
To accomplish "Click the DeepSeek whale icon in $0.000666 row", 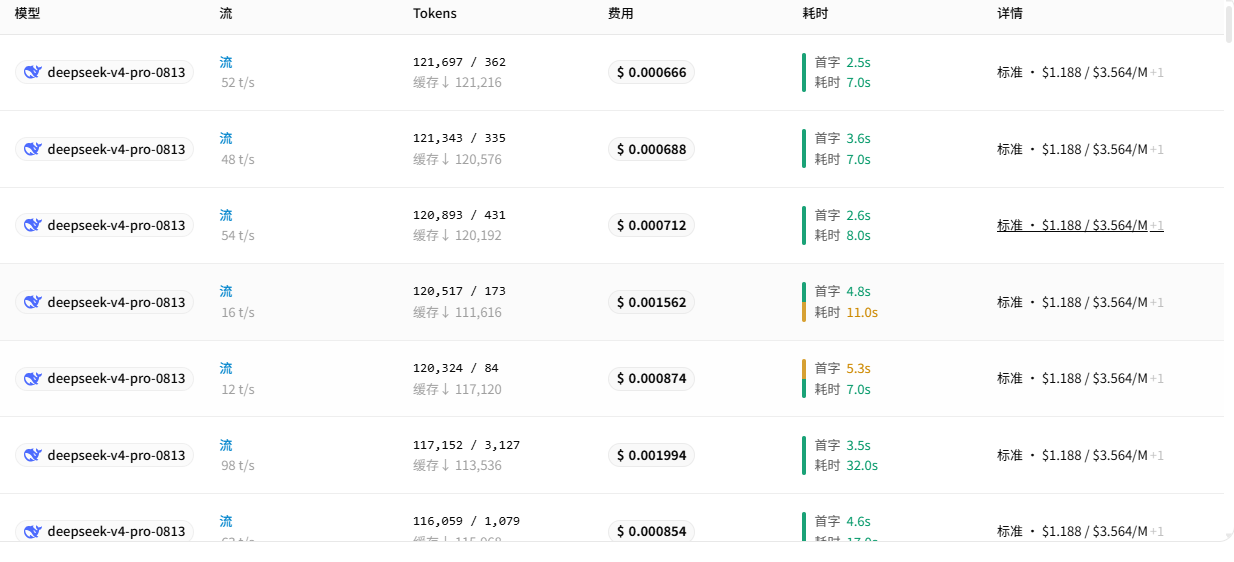I will pos(33,72).
